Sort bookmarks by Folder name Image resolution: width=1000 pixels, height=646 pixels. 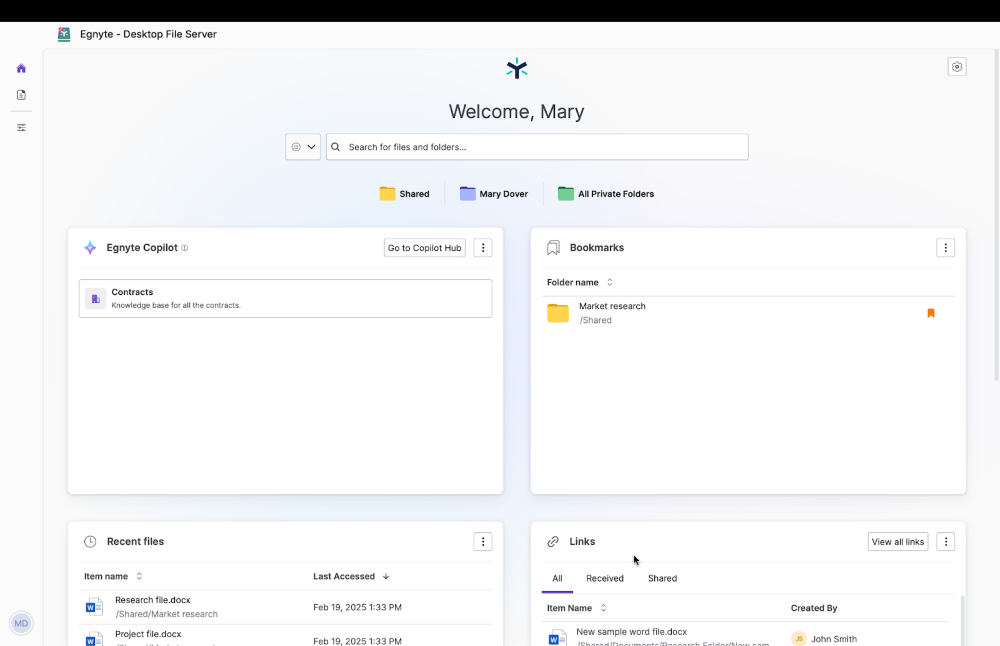coord(579,283)
